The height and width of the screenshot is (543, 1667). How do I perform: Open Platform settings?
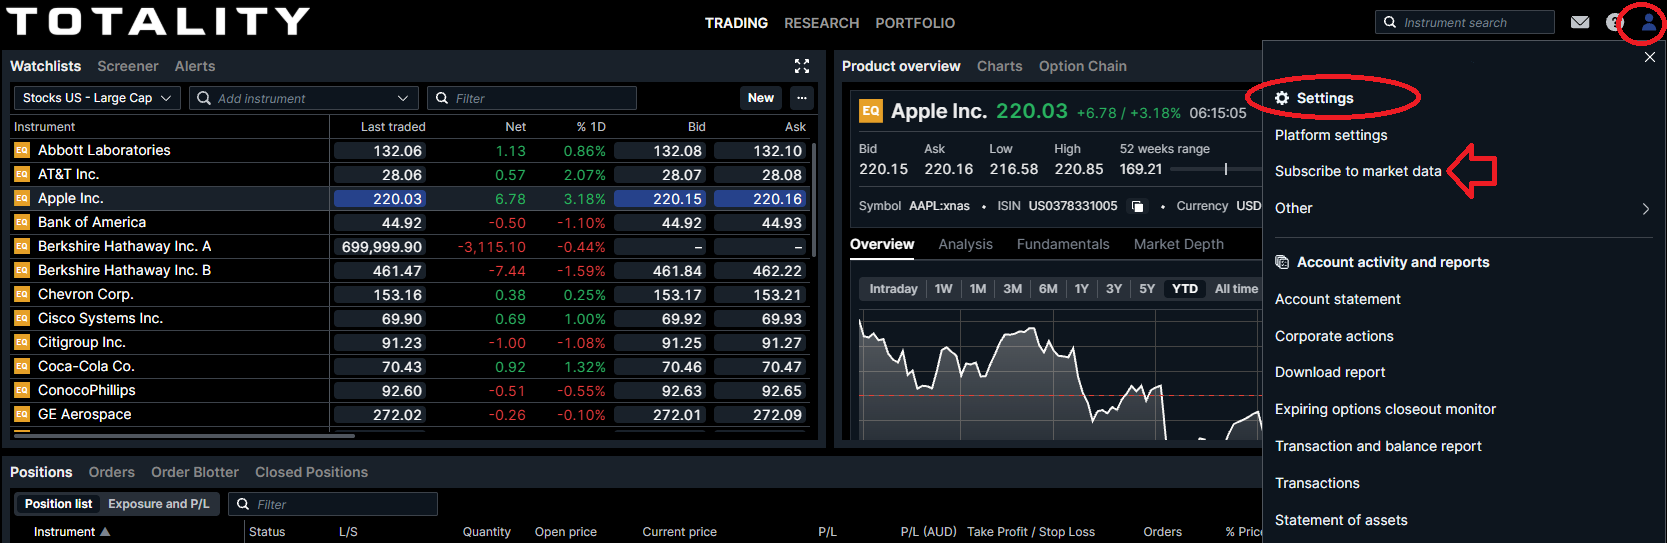1331,135
